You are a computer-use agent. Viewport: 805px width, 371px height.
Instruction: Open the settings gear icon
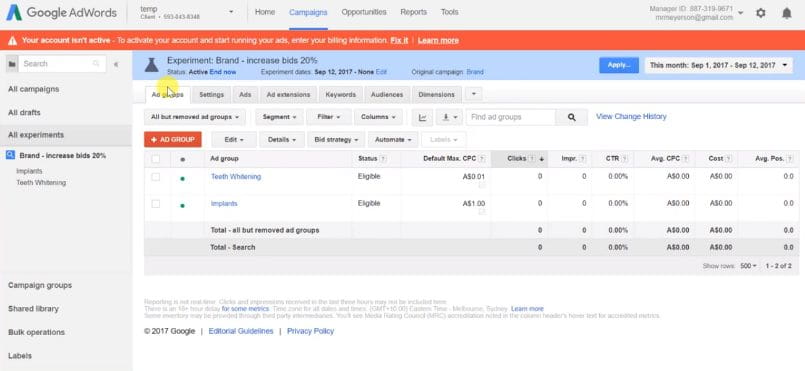point(761,13)
